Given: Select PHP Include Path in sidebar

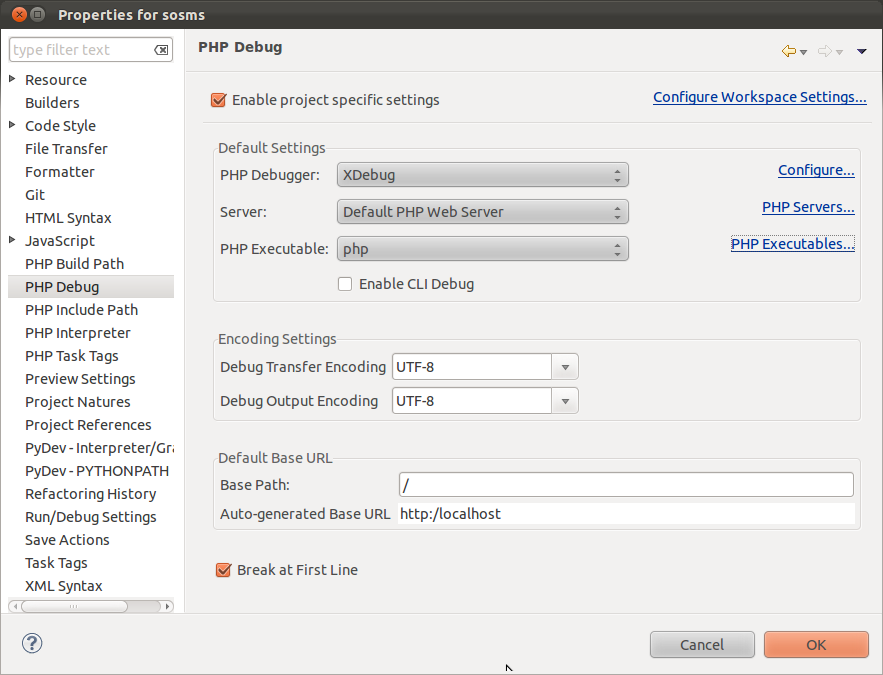Looking at the screenshot, I should point(82,310).
